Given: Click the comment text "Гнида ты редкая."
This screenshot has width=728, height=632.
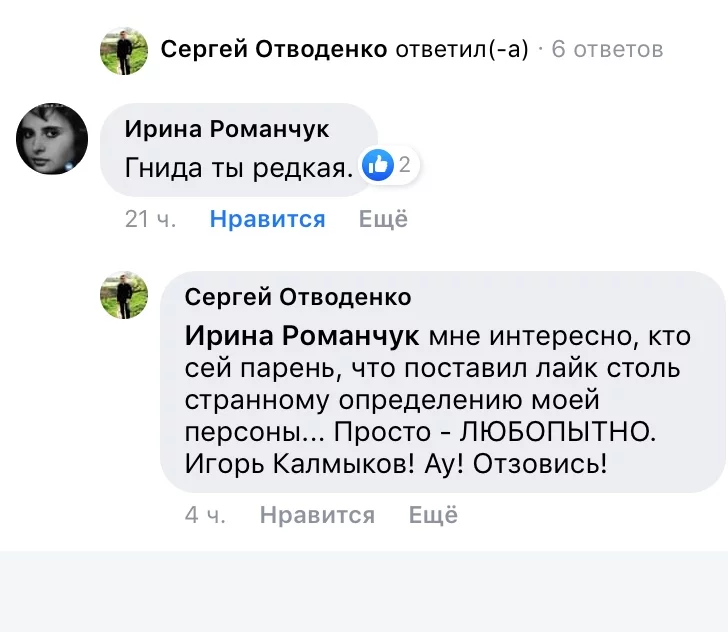Looking at the screenshot, I should (239, 167).
